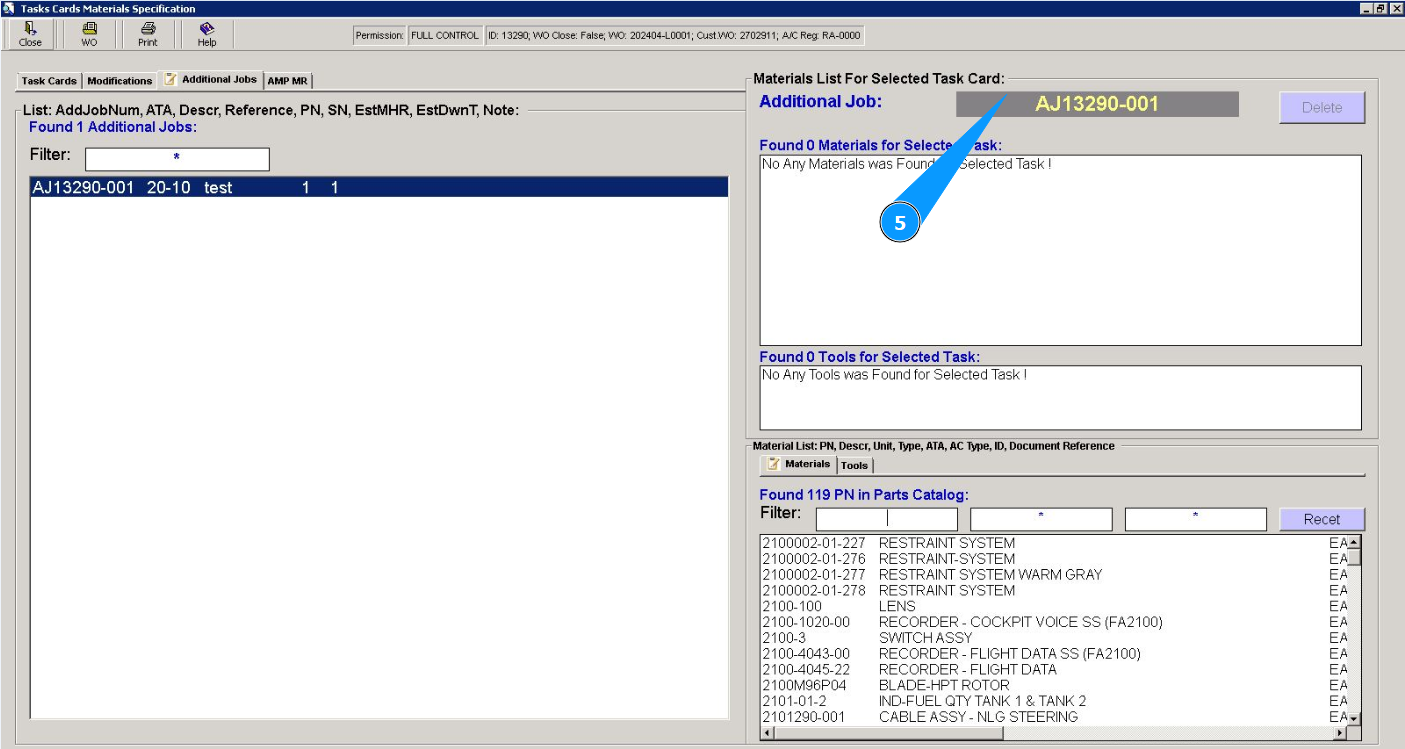Click the Print toolbar icon

point(148,34)
